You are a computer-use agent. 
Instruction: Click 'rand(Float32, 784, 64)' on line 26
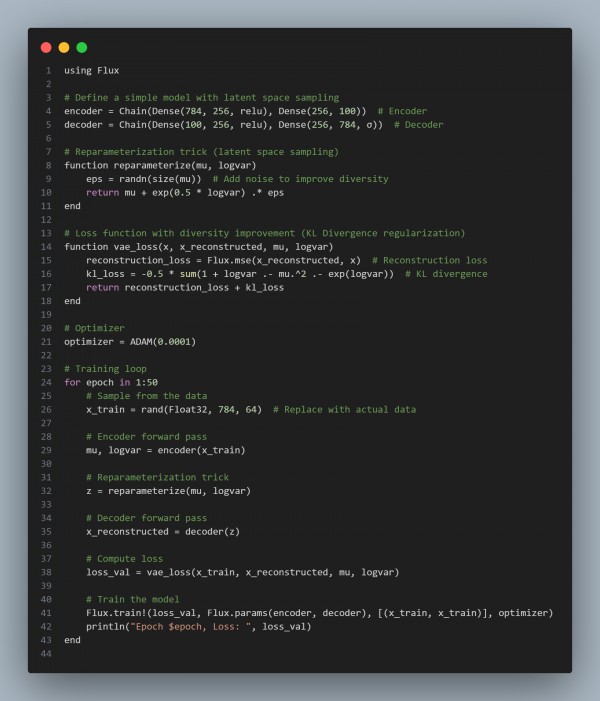[x=202, y=410]
